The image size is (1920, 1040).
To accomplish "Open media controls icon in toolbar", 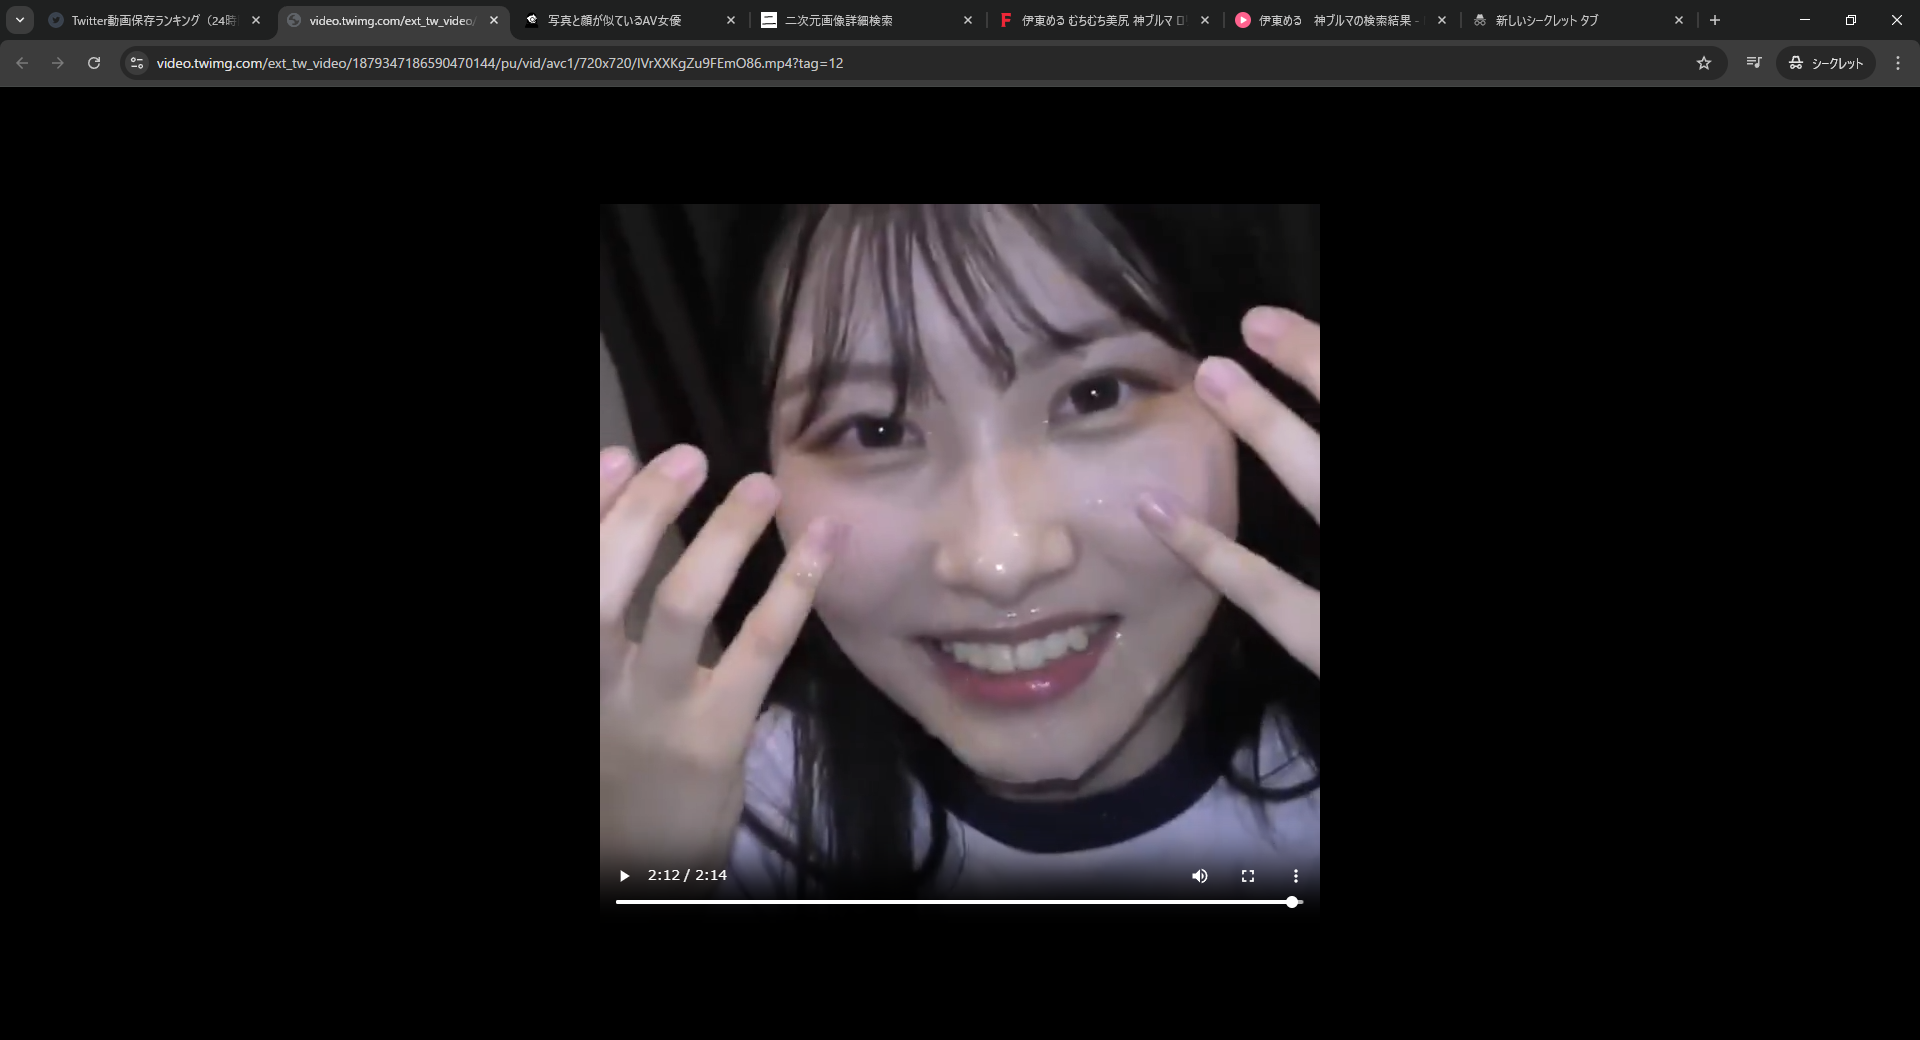I will [x=1753, y=63].
